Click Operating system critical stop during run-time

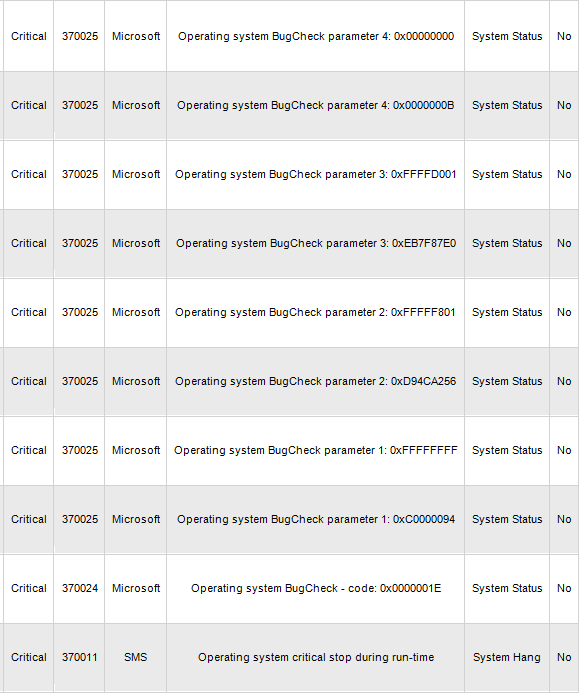[316, 657]
